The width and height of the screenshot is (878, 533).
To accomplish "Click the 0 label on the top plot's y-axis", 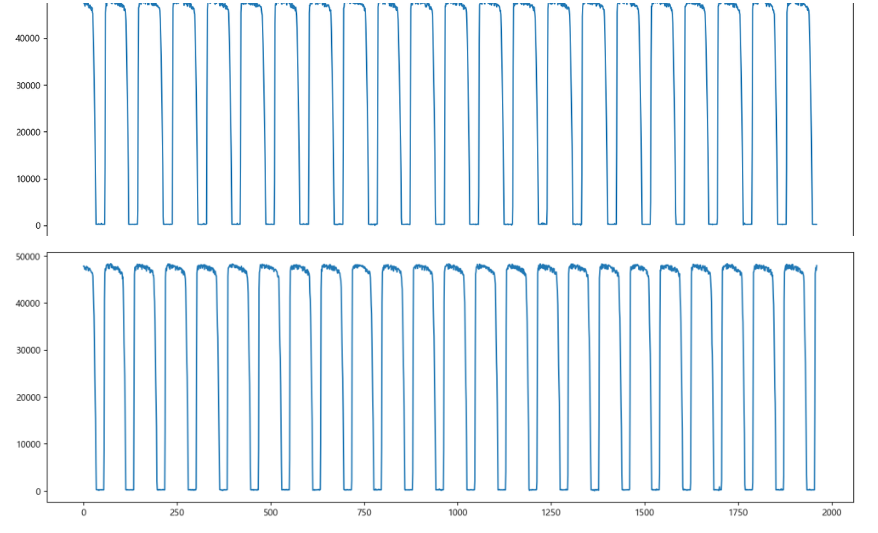I will coord(38,226).
